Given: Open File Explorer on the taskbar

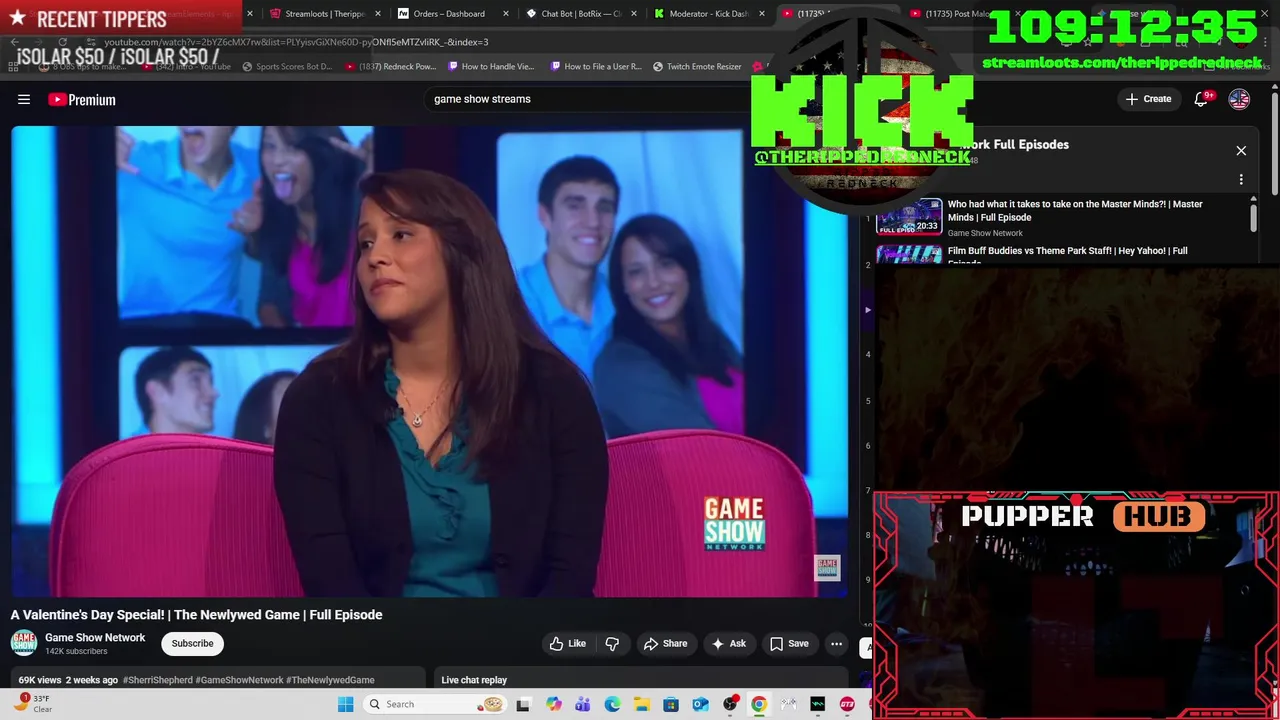Looking at the screenshot, I should pyautogui.click(x=642, y=704).
